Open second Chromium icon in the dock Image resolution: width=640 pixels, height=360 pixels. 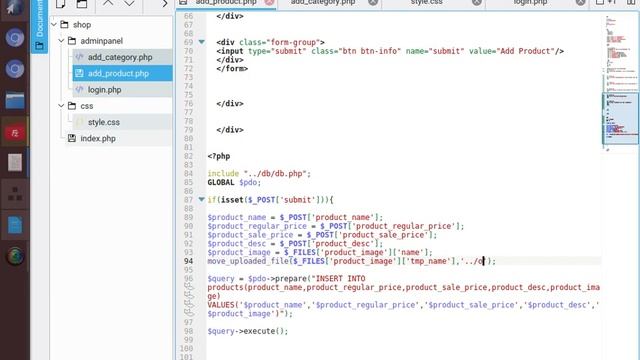pos(15,69)
